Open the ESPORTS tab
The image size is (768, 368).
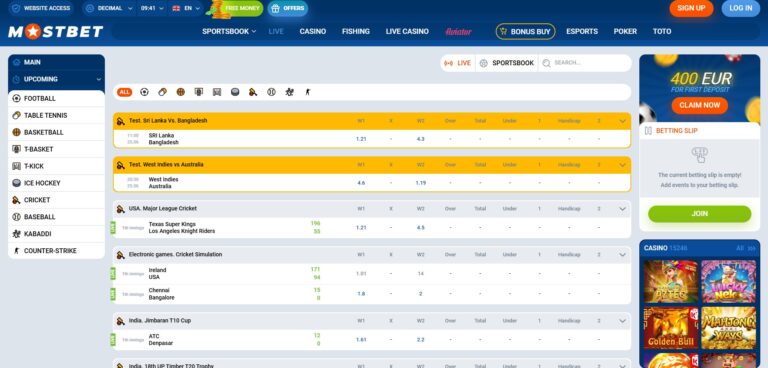pos(582,31)
